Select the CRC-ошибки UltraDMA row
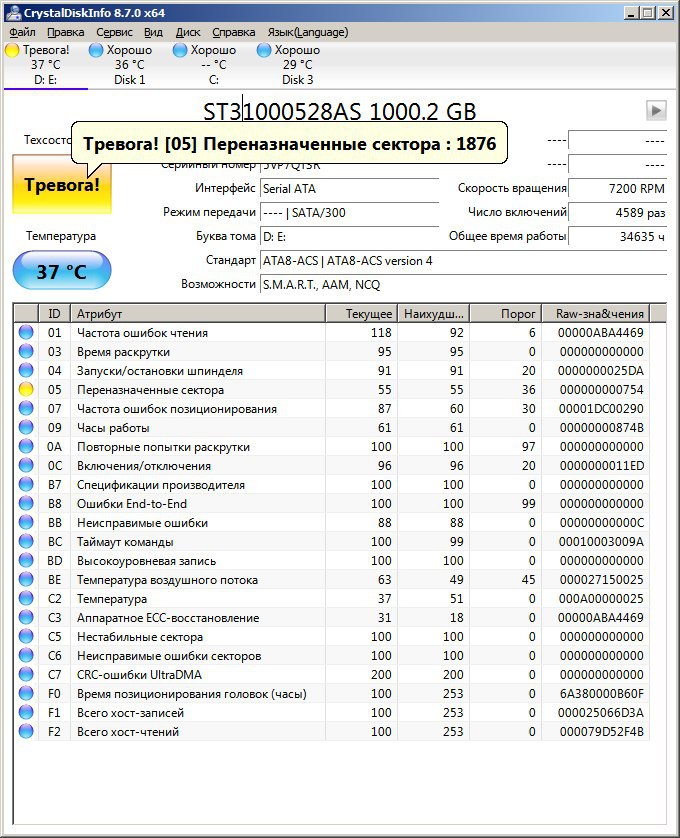Screen dimensions: 680x838 pos(331,674)
